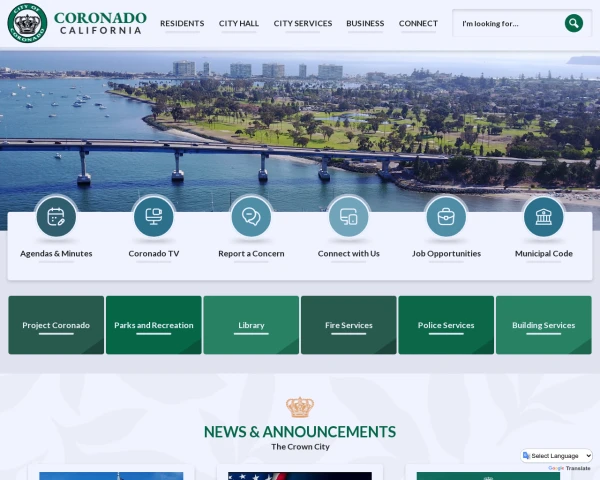Click "The Crown City" subtitle text
600x480 pixels.
[300, 447]
